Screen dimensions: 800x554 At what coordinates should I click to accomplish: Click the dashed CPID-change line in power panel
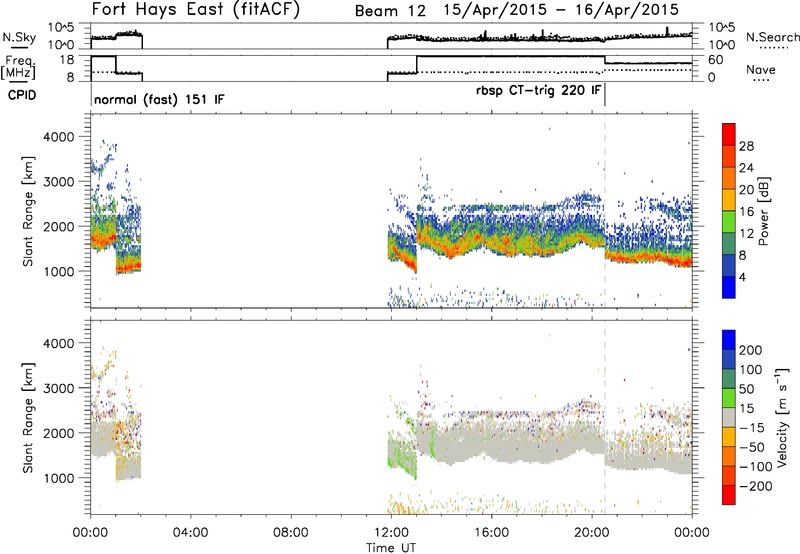(605, 211)
